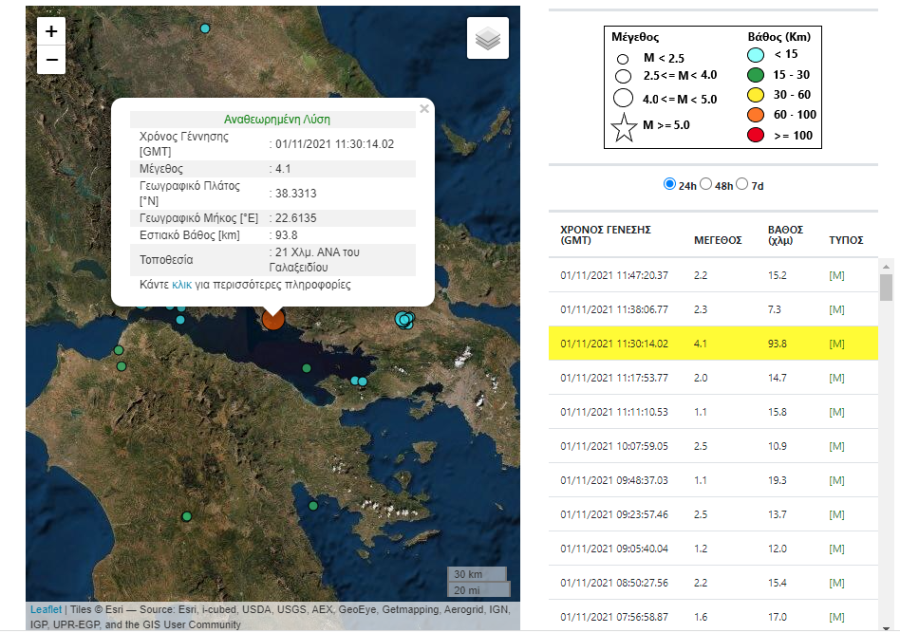Click the red '>= 100' depth legend swatch
Screen dimensions: 900x633
[x=755, y=135]
